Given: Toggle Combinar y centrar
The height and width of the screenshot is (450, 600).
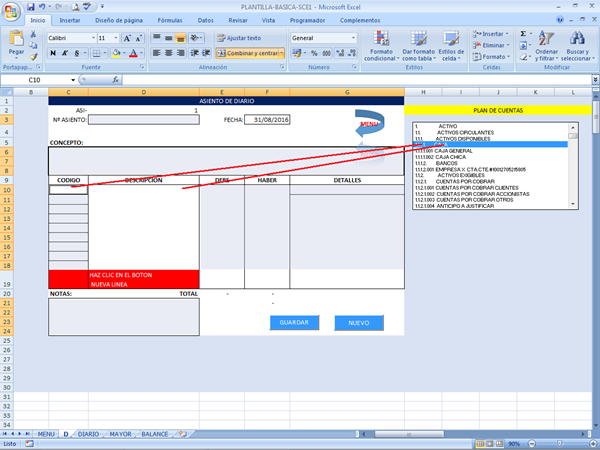Looking at the screenshot, I should coord(244,52).
